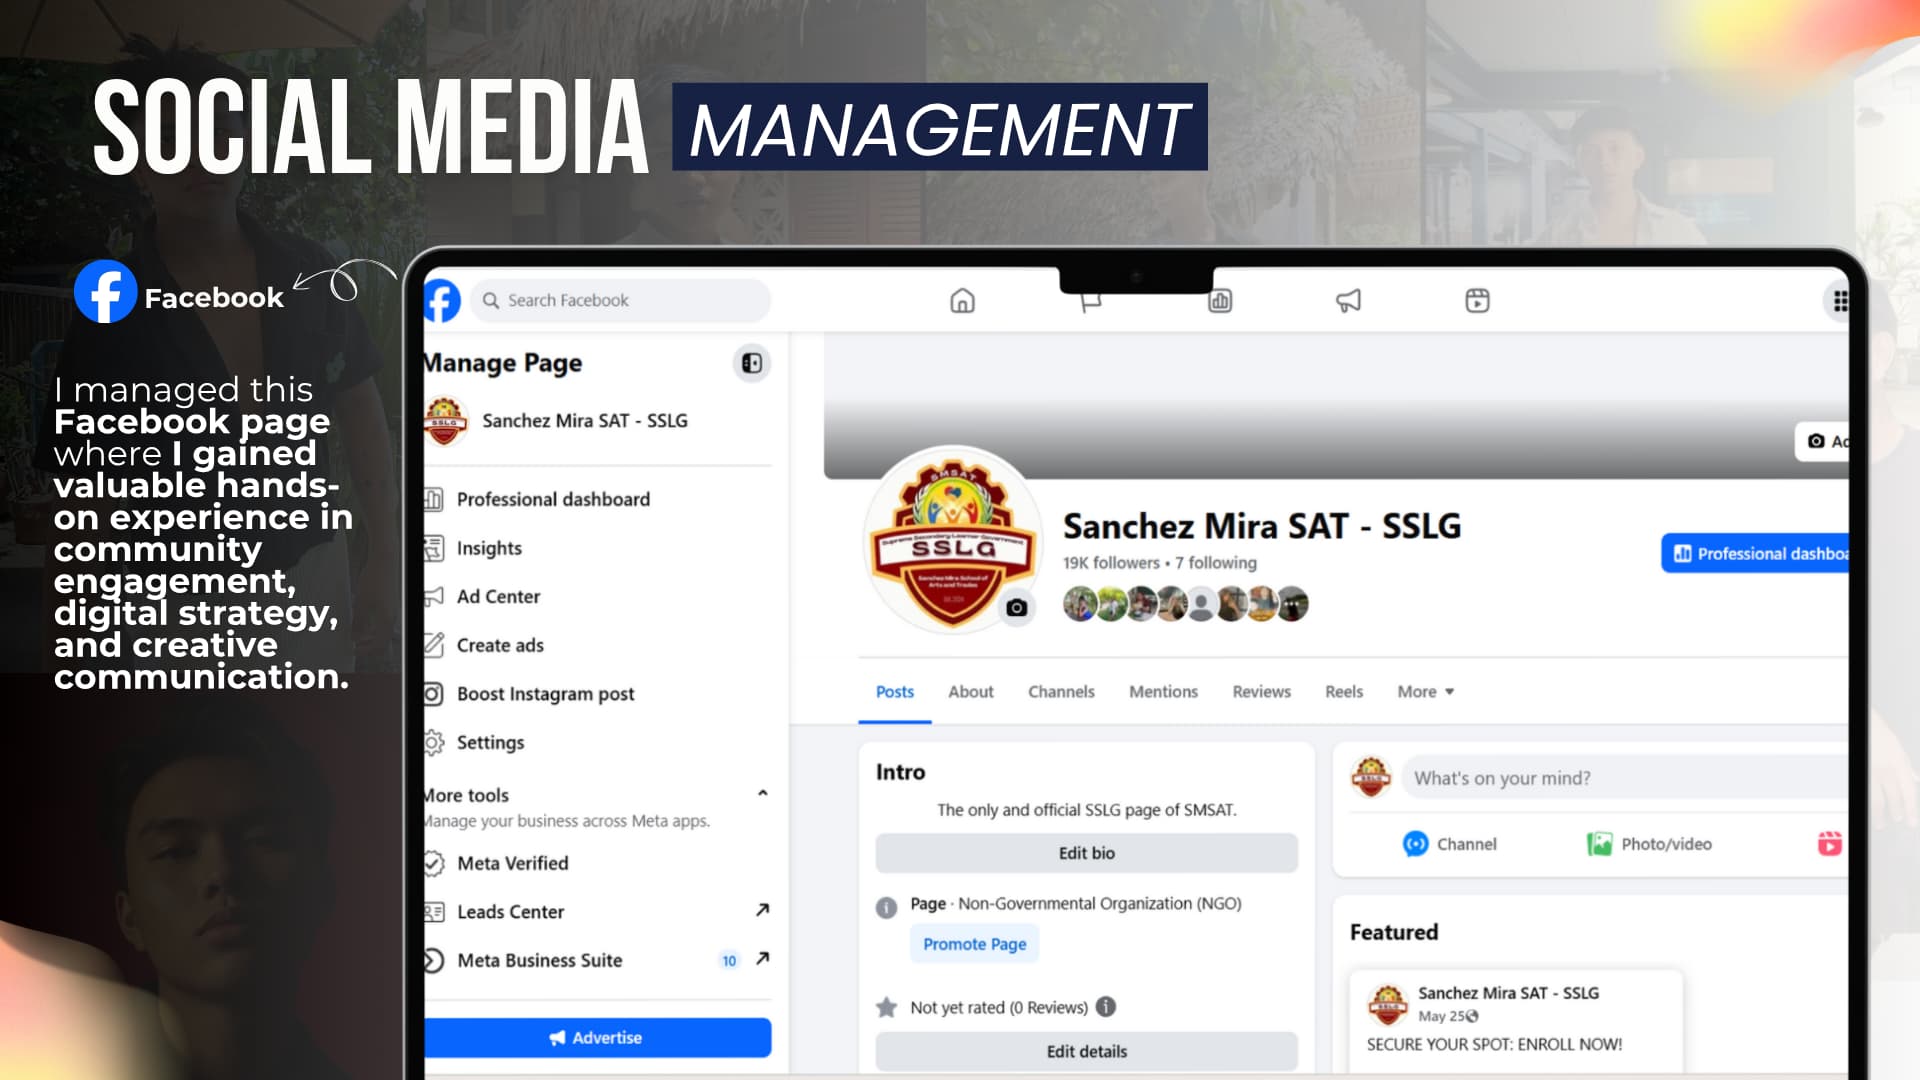Click the info icon beside Not yet rated
Screen dimensions: 1920x1080
click(1105, 1007)
